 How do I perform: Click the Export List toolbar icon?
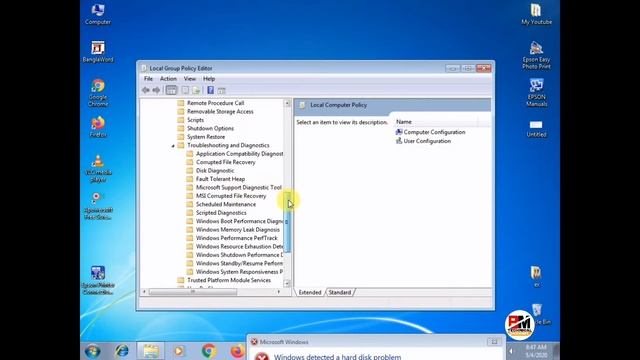tap(196, 90)
